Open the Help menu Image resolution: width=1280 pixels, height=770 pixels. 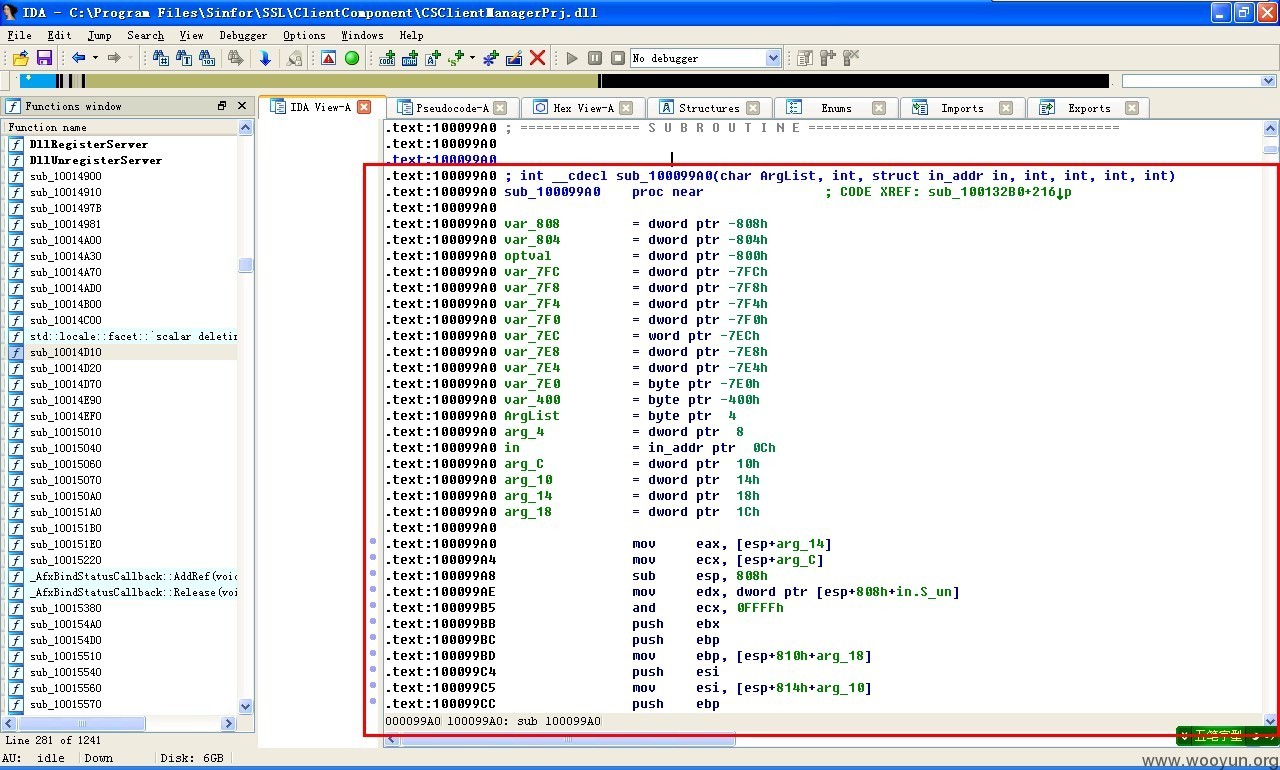point(412,35)
